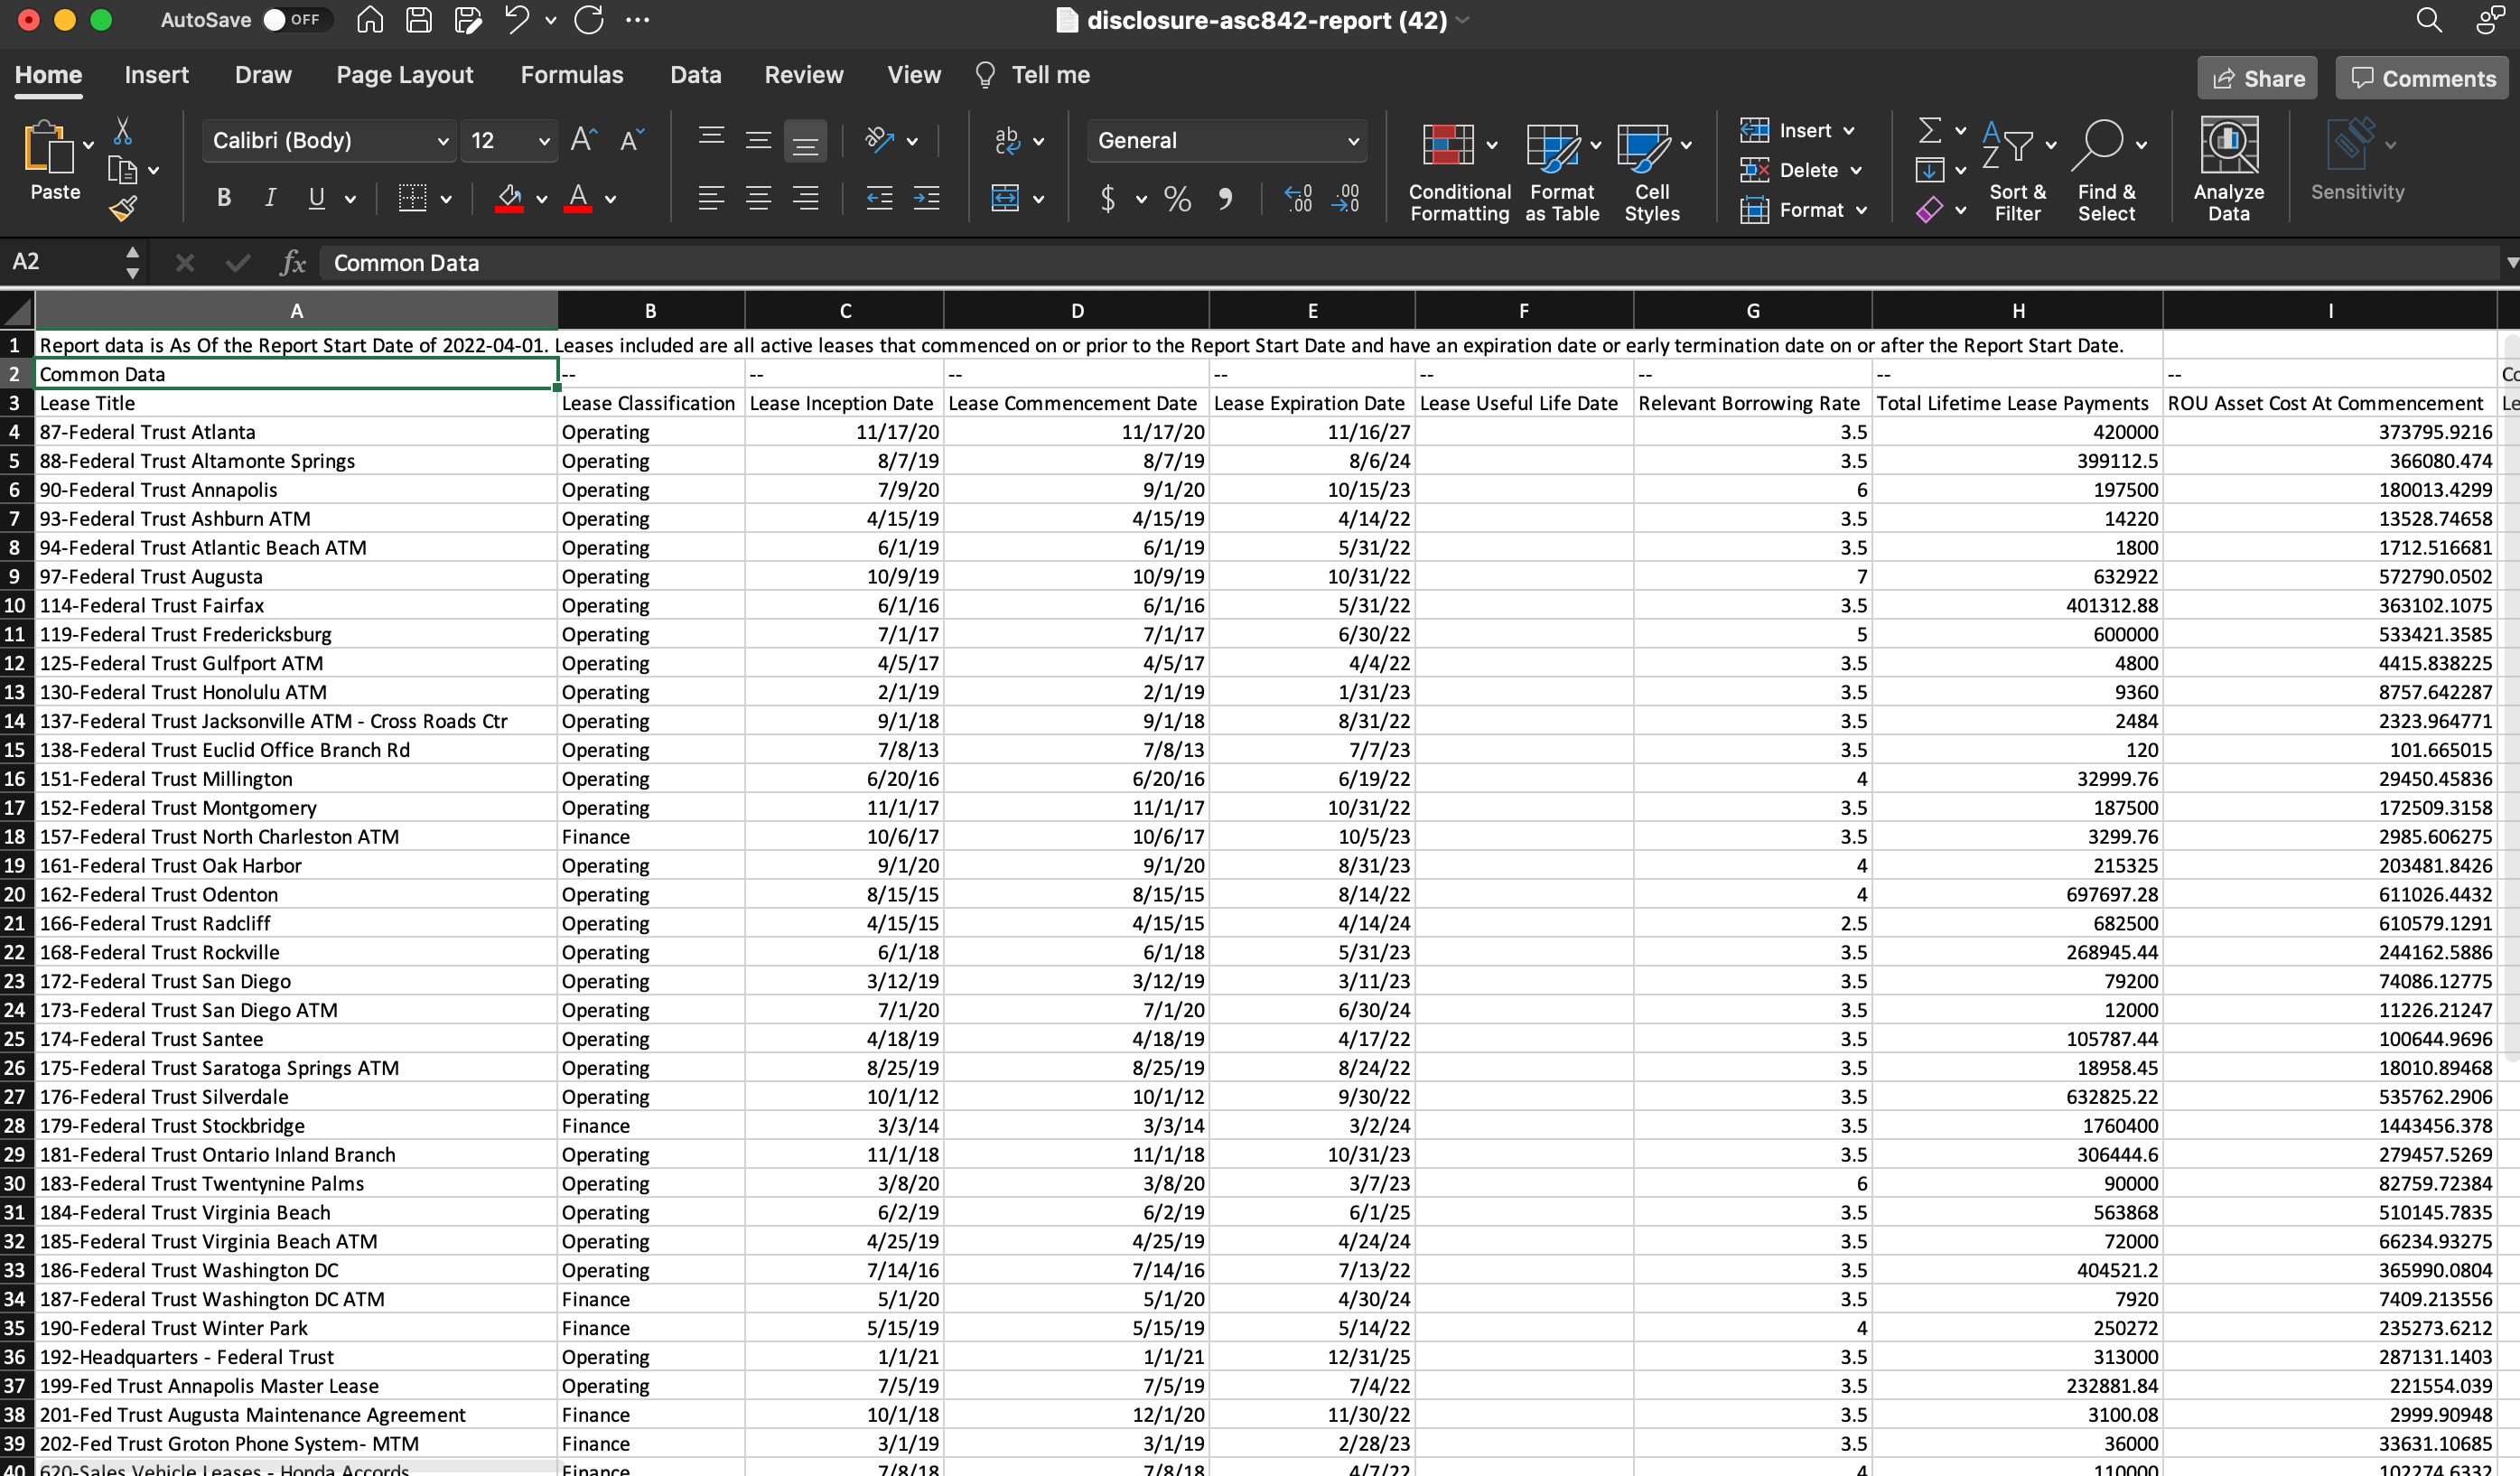
Task: Activate the Format Painter brush
Action: [x=123, y=209]
